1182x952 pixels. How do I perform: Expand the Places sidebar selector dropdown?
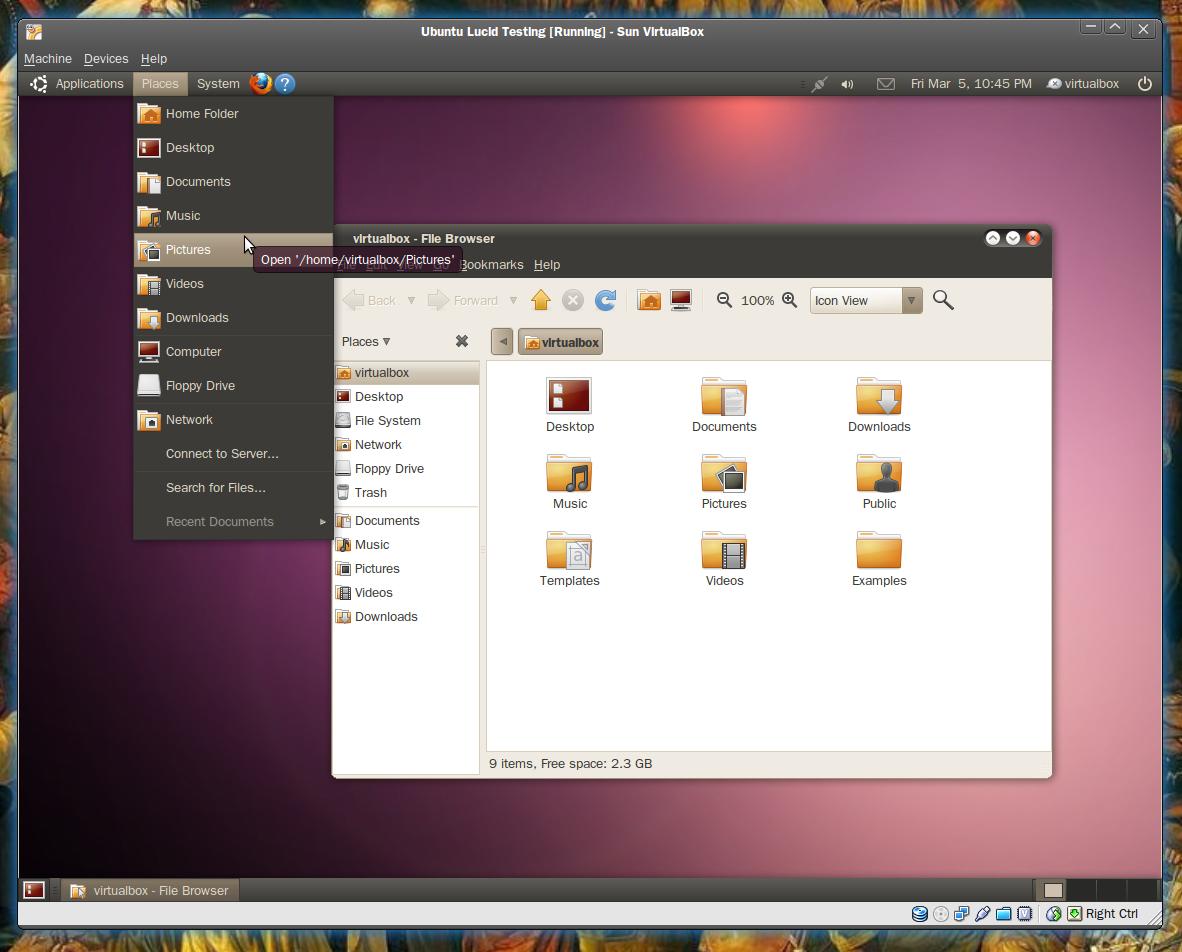[x=366, y=341]
